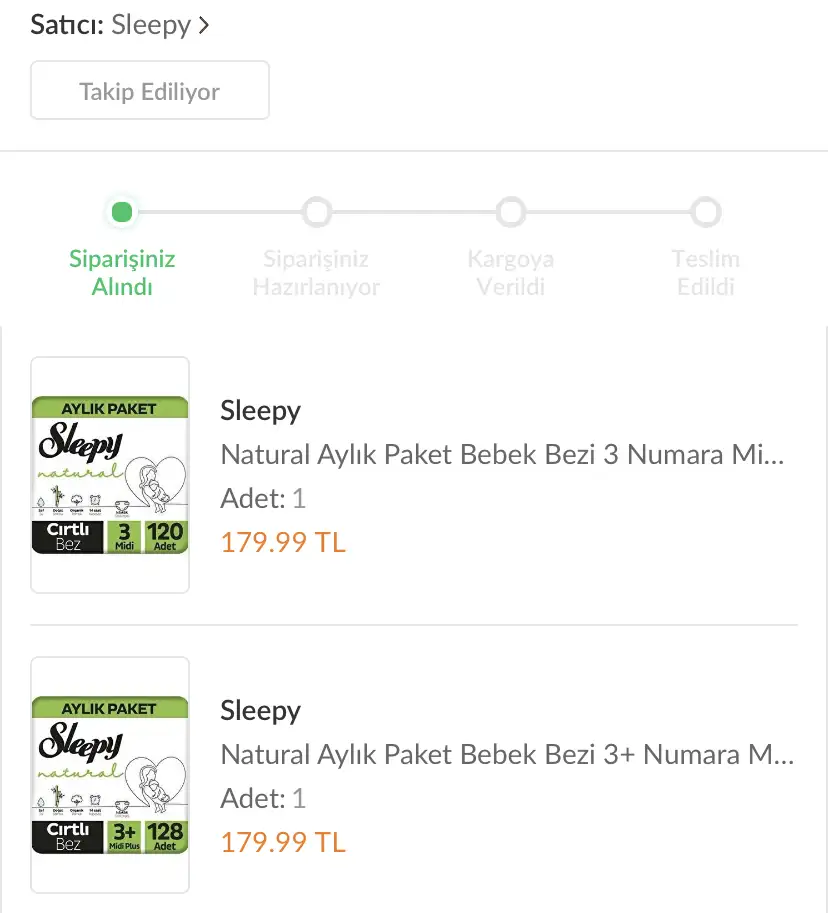Open the Bebek Bezi 3+ Numara product title
828x913 pixels.
pyautogui.click(x=508, y=755)
